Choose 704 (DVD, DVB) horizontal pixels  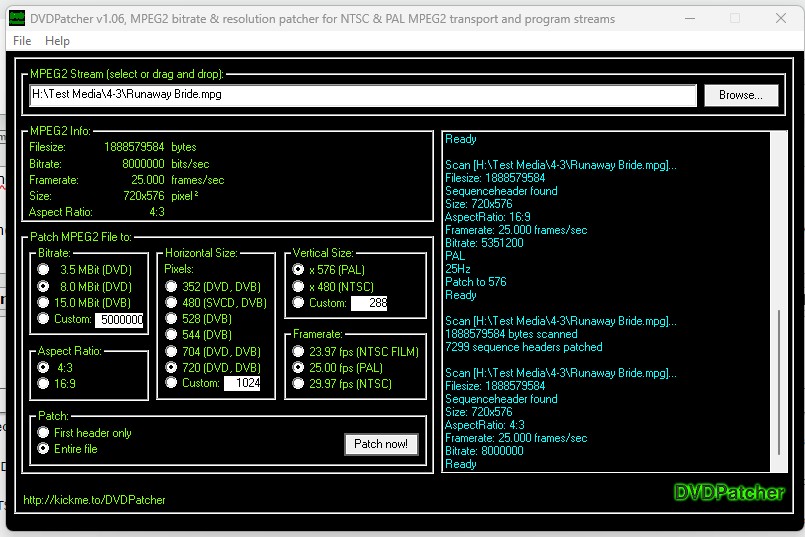171,351
